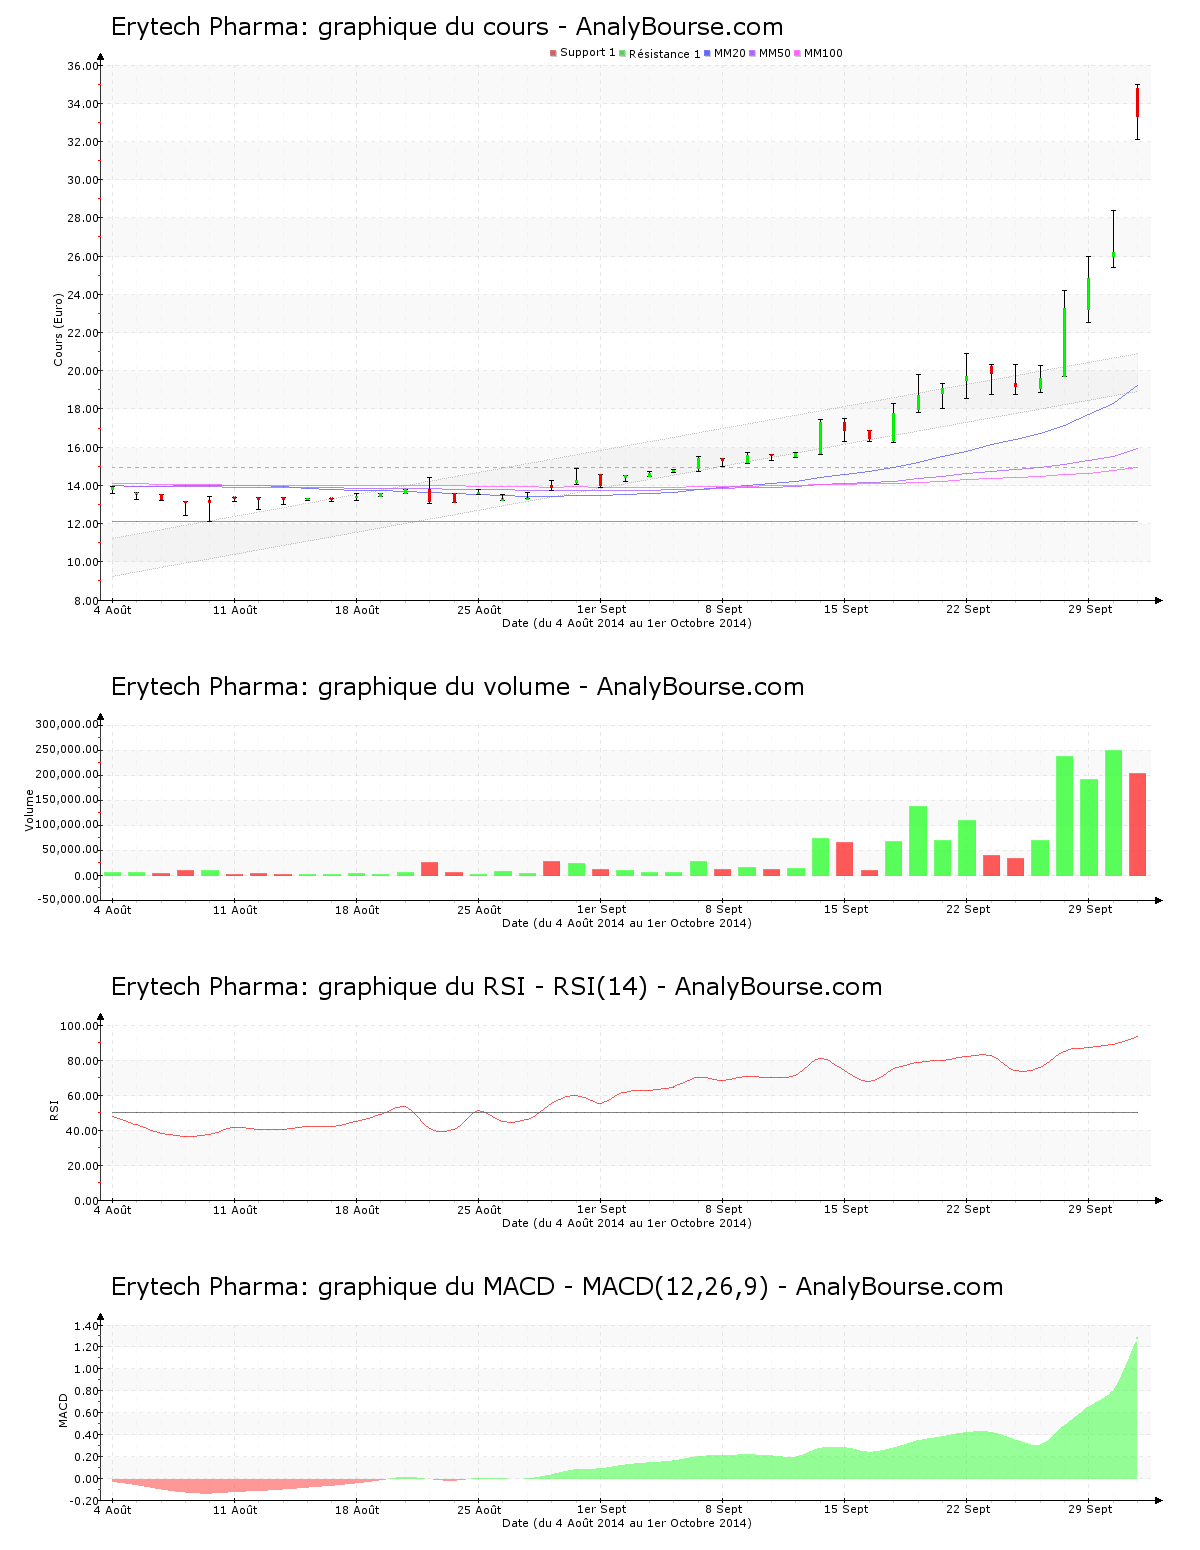Click the 150,000.00 volume axis value
This screenshot has height=1550, width=1200.
[x=66, y=800]
